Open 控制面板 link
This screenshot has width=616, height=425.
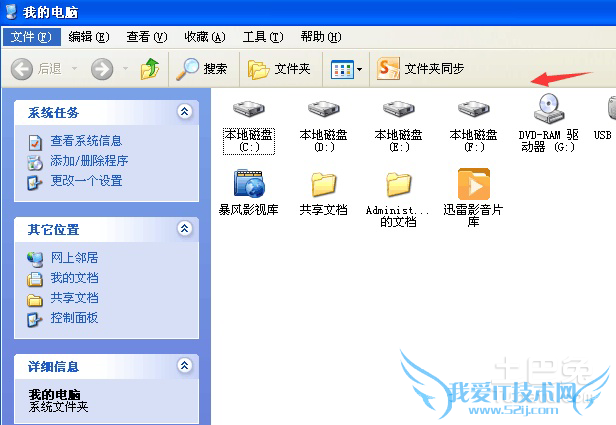click(74, 318)
